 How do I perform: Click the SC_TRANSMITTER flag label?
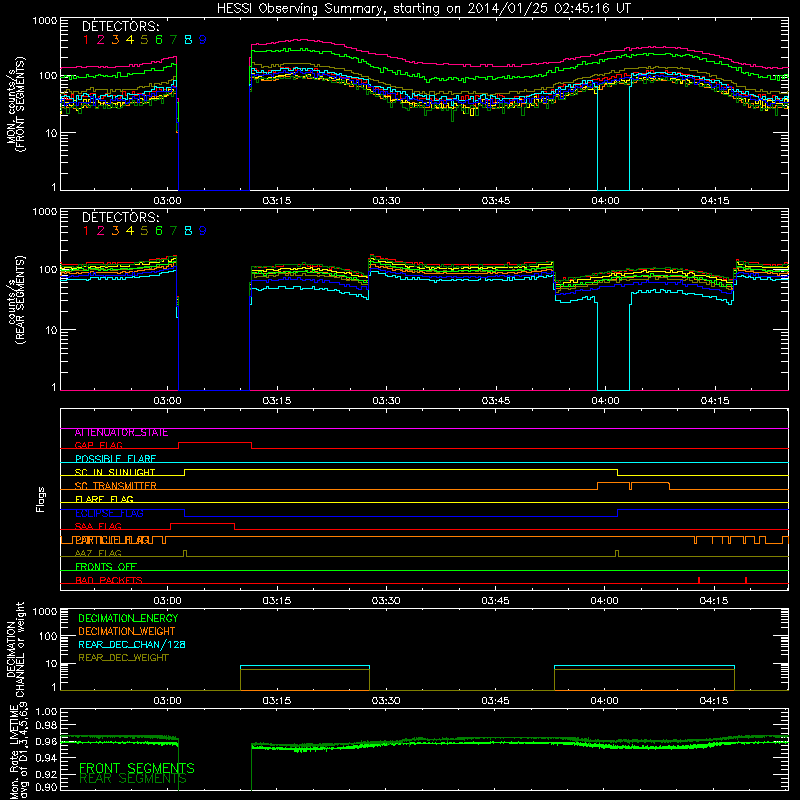(x=116, y=486)
